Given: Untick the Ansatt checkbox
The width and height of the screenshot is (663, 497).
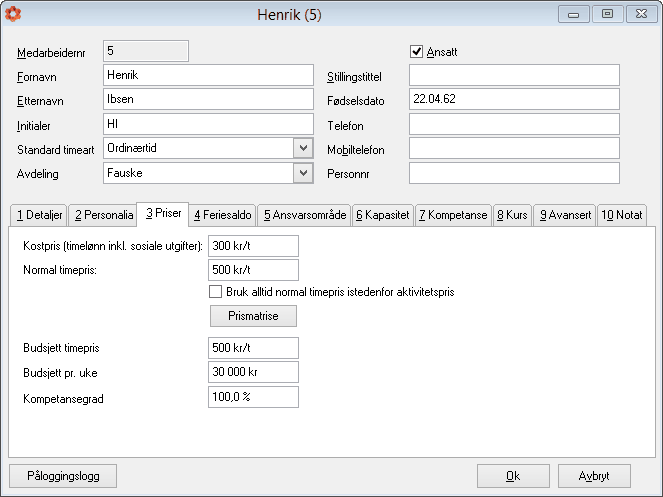Looking at the screenshot, I should (416, 52).
